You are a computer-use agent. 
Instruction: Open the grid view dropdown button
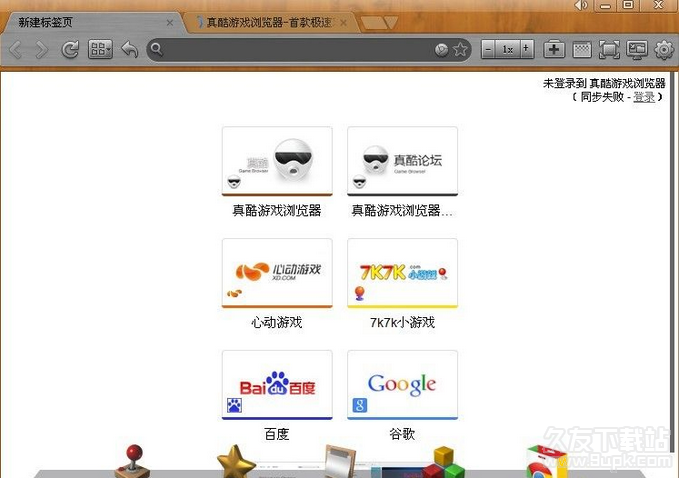tap(100, 49)
